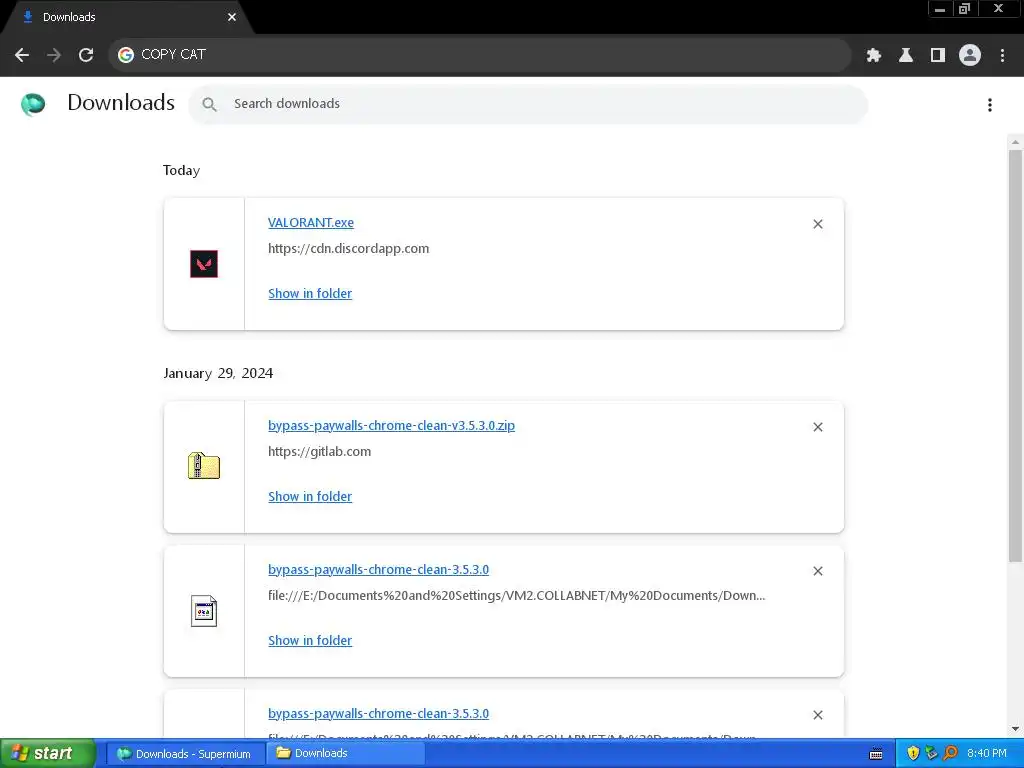Remove the bottom bypass-paywalls-chrome-clean-3.5.3.0 entry
Viewport: 1024px width, 768px height.
pyautogui.click(x=818, y=715)
